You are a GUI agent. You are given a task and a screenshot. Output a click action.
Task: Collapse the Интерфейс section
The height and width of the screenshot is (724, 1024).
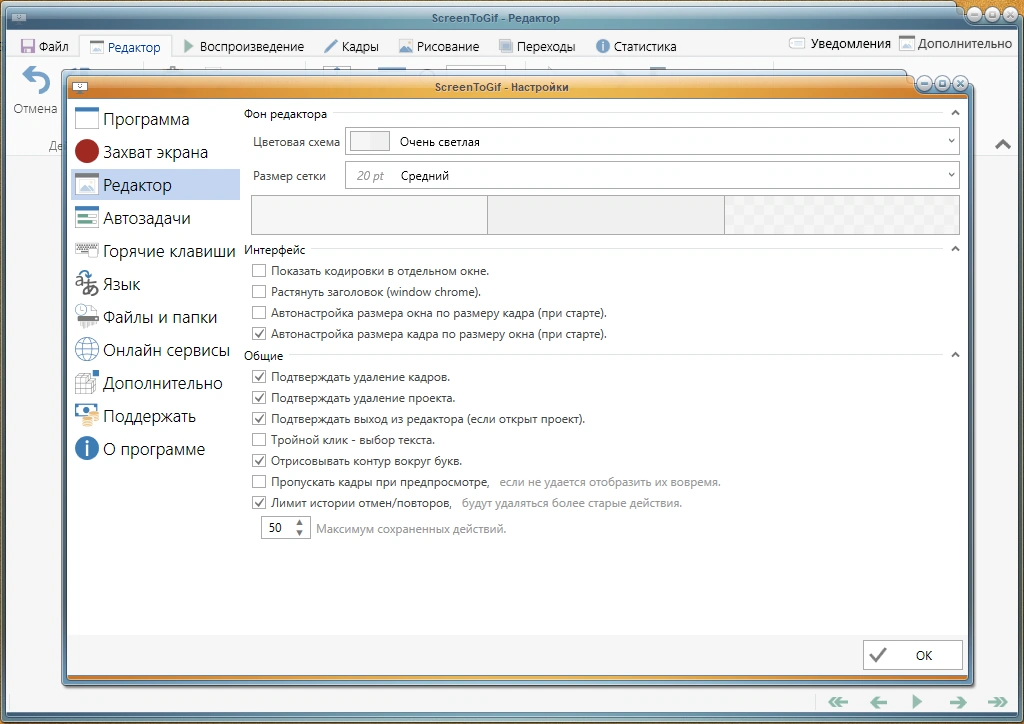pos(955,249)
